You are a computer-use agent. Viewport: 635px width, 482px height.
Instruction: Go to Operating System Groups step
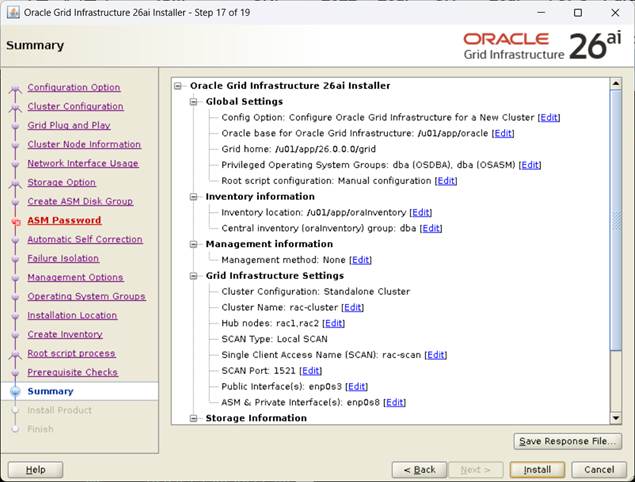[86, 296]
